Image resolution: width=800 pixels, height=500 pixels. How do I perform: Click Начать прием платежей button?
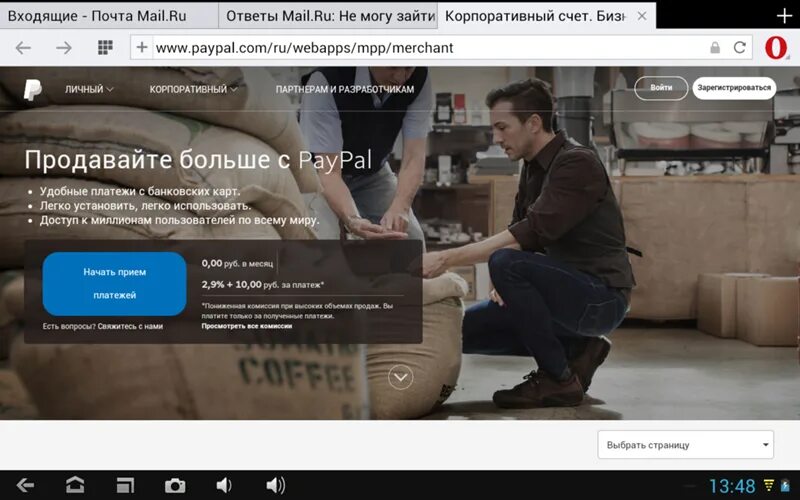[x=114, y=284]
